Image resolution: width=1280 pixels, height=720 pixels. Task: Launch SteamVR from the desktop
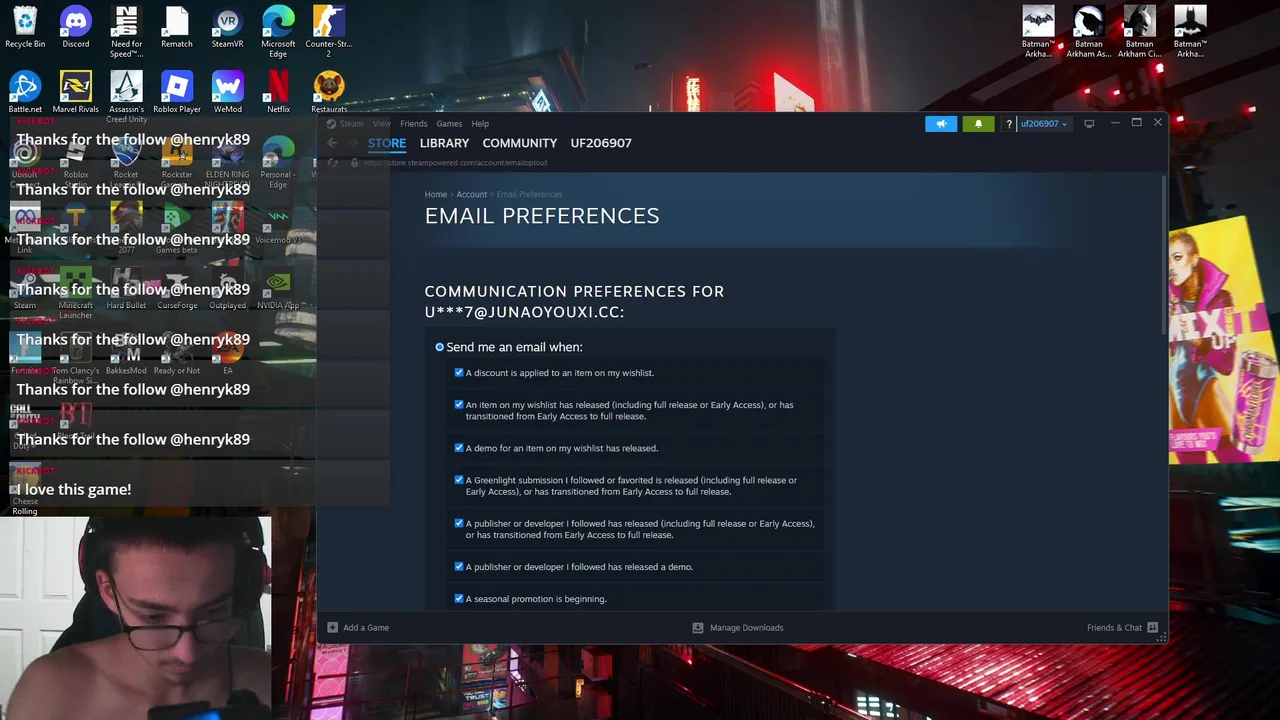(x=228, y=27)
